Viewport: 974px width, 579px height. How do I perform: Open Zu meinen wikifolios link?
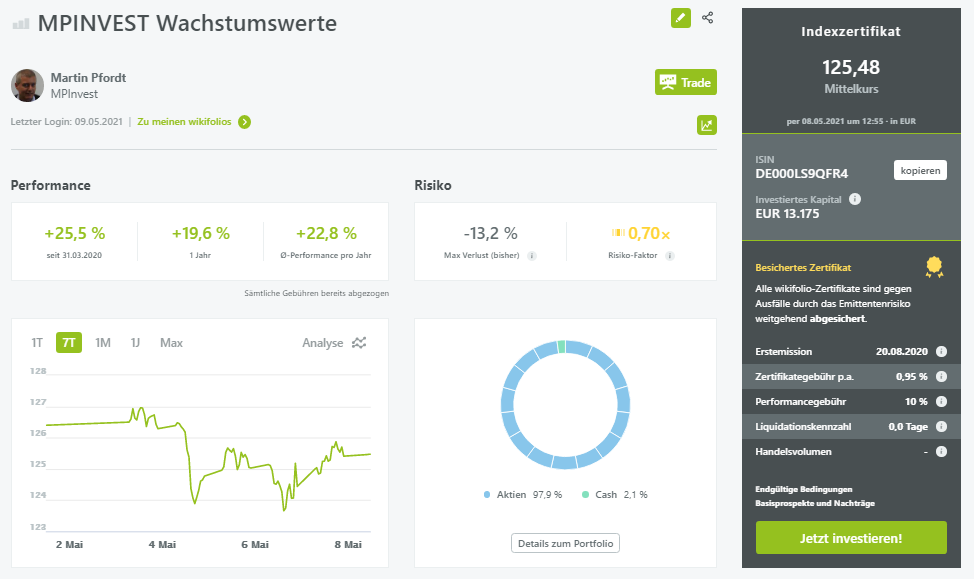pyautogui.click(x=184, y=122)
